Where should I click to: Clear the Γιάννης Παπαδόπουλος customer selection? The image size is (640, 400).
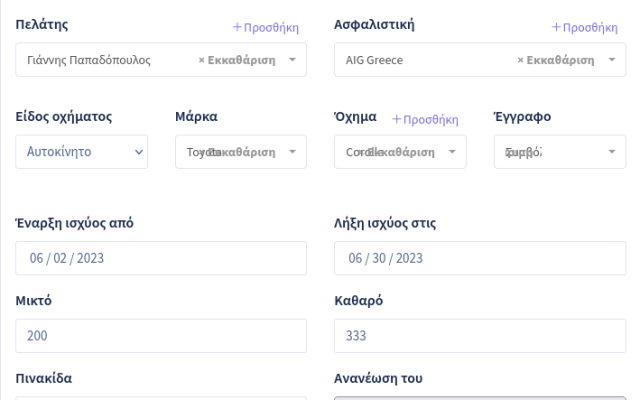coord(237,60)
